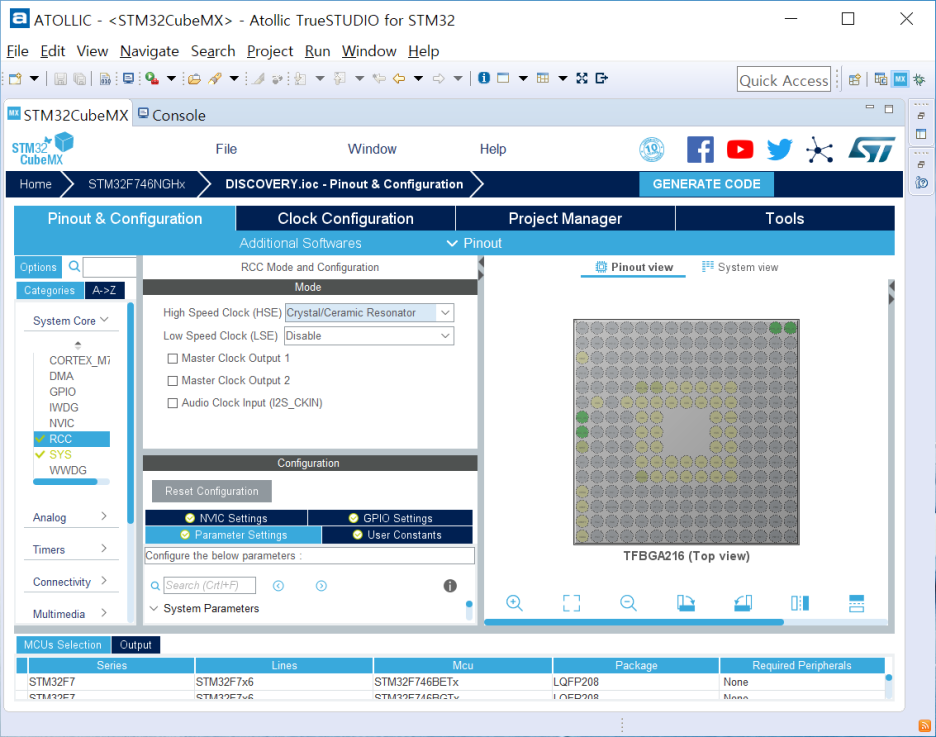Open the GPIO Settings tab
Image resolution: width=936 pixels, height=737 pixels.
(x=390, y=518)
